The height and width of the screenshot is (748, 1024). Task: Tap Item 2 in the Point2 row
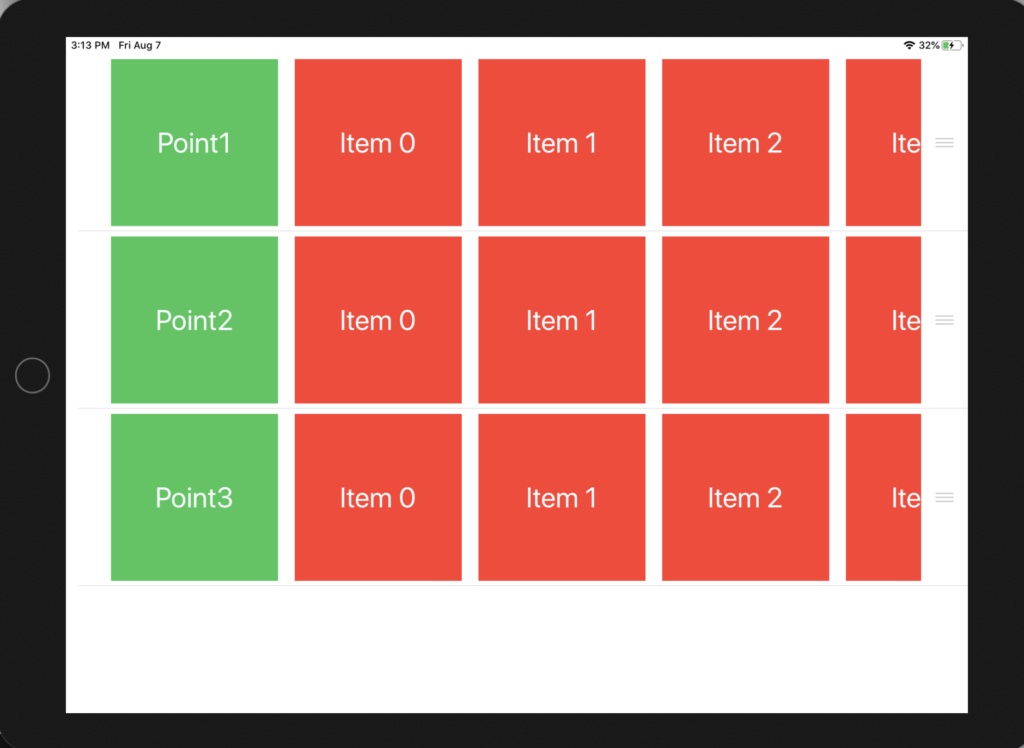click(746, 320)
